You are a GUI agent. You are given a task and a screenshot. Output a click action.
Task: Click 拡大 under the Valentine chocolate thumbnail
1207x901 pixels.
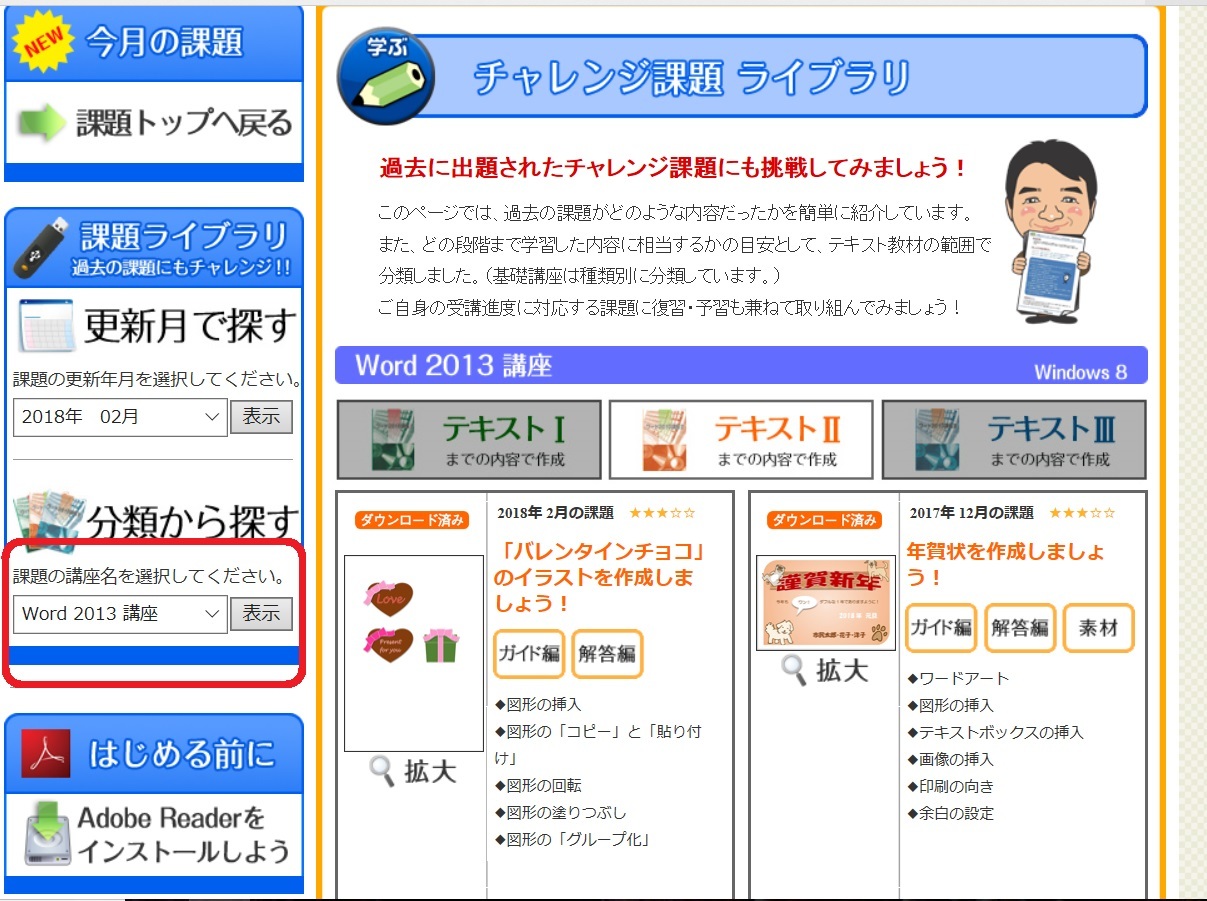pyautogui.click(x=429, y=772)
